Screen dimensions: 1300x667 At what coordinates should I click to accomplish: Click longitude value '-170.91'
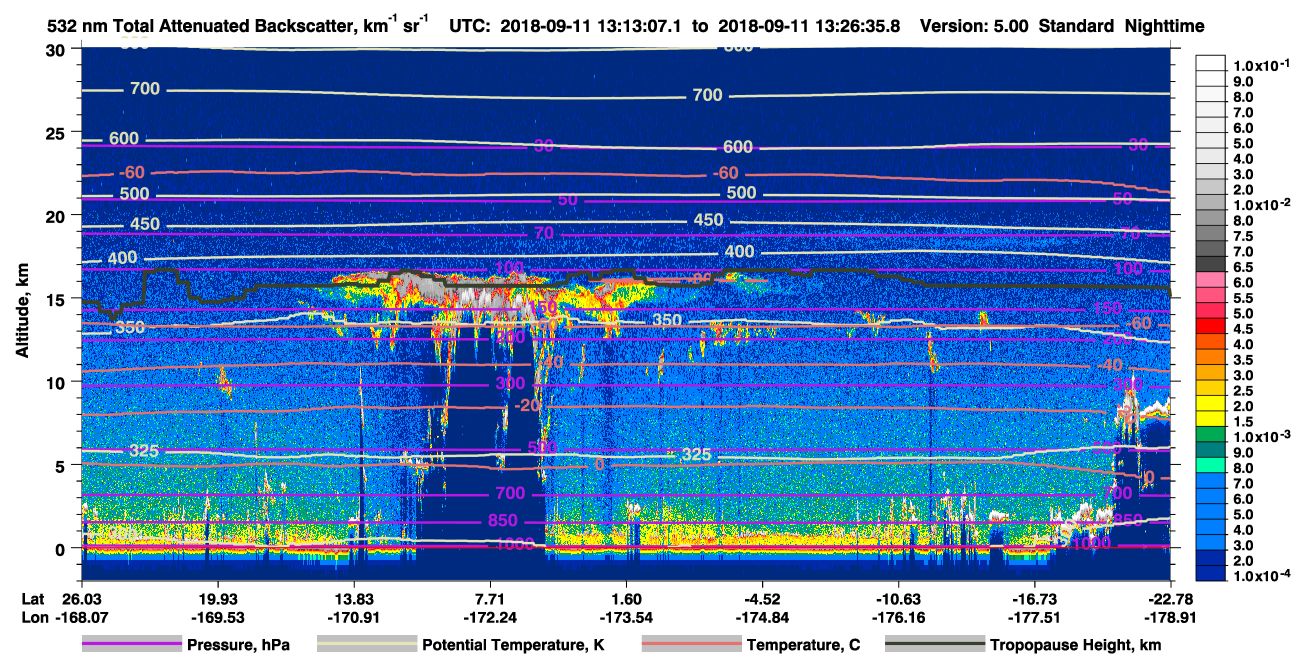354,617
